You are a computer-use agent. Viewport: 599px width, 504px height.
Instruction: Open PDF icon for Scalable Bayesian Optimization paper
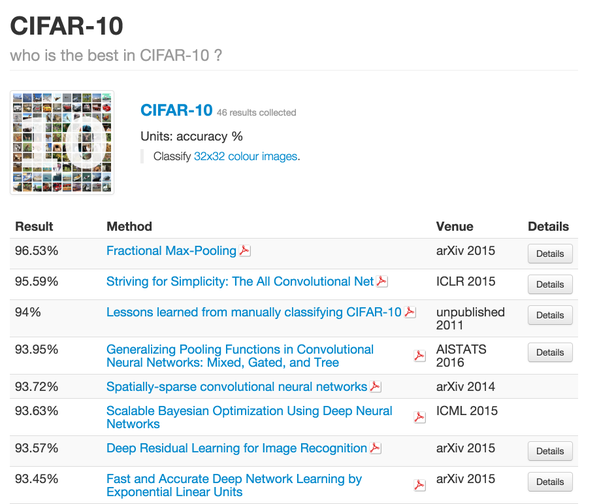(419, 417)
